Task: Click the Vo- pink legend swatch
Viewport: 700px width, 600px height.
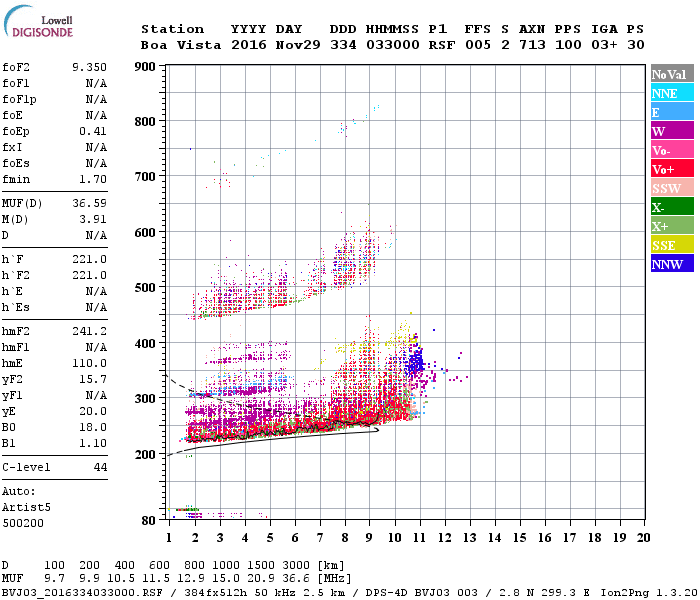Action: [672, 150]
